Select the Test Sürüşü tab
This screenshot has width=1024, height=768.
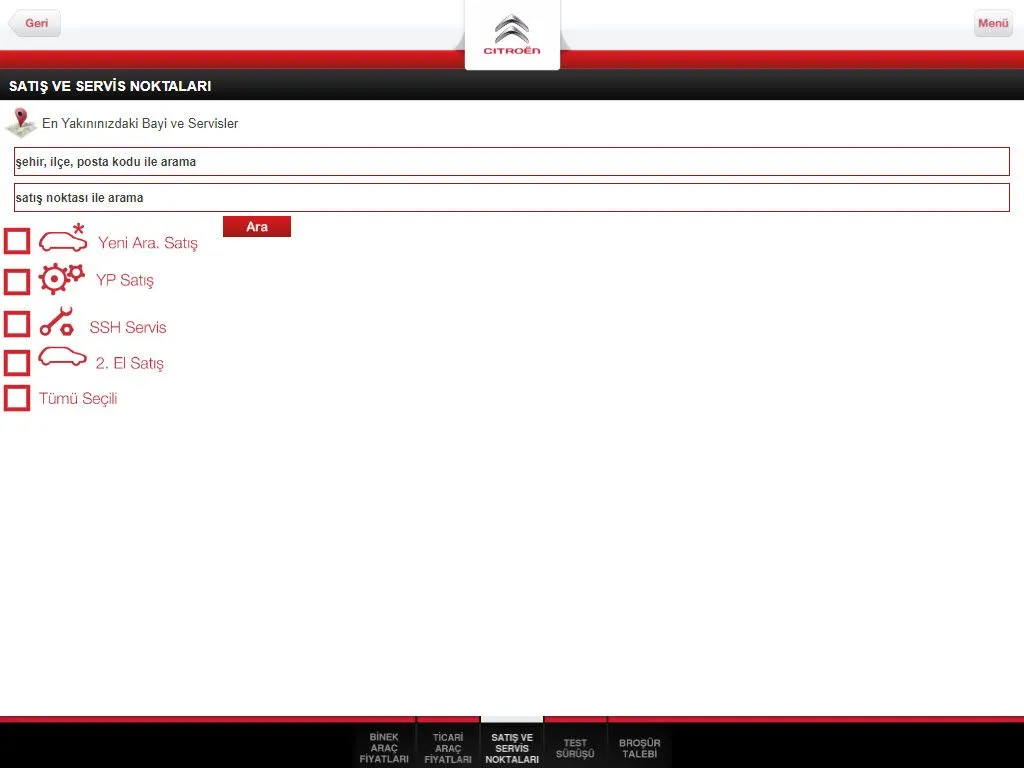575,747
